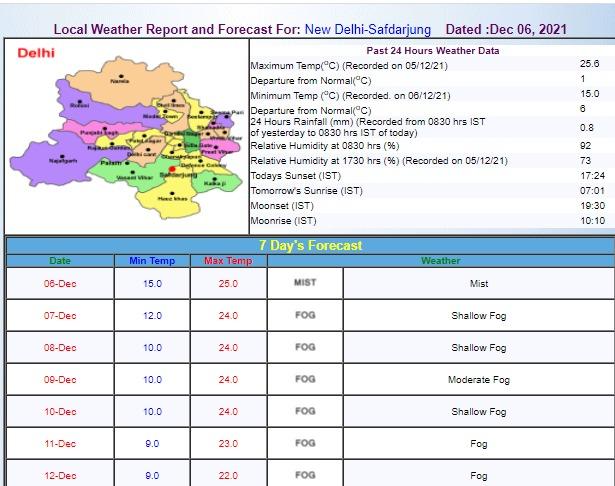The height and width of the screenshot is (486, 615).
Task: Click the Moderate Fog forecast text
Action: tap(479, 380)
